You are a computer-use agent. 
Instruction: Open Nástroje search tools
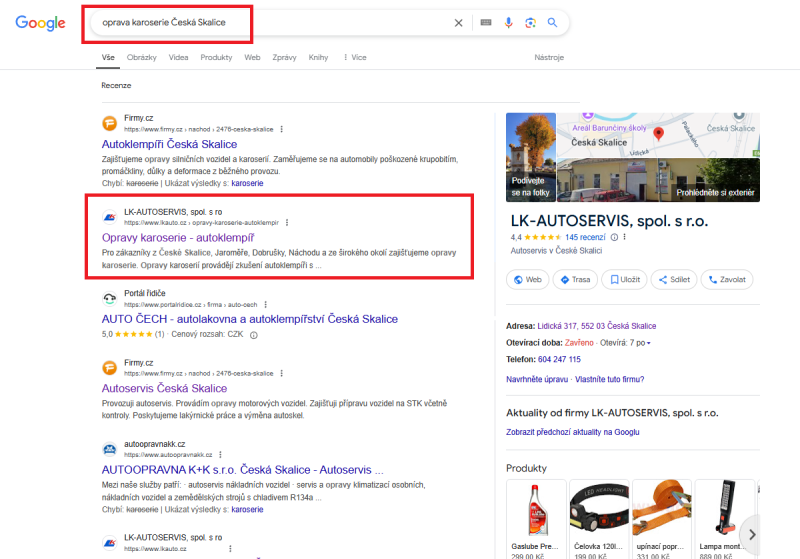(549, 57)
